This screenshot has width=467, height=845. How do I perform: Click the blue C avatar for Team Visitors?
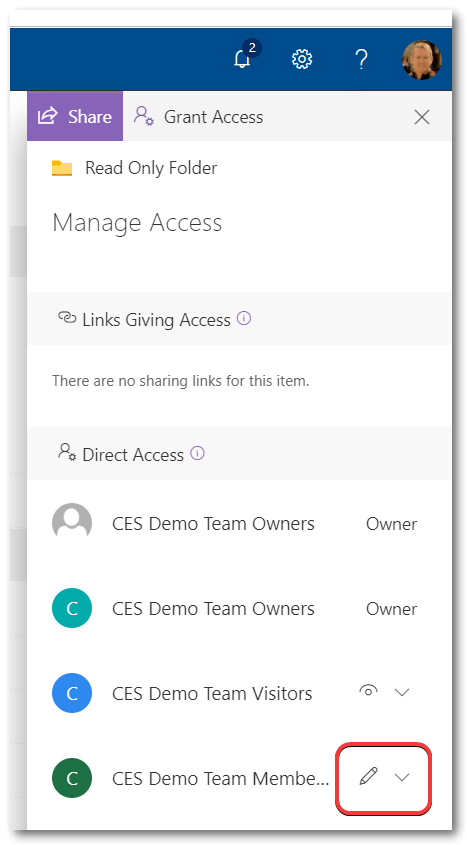[72, 693]
